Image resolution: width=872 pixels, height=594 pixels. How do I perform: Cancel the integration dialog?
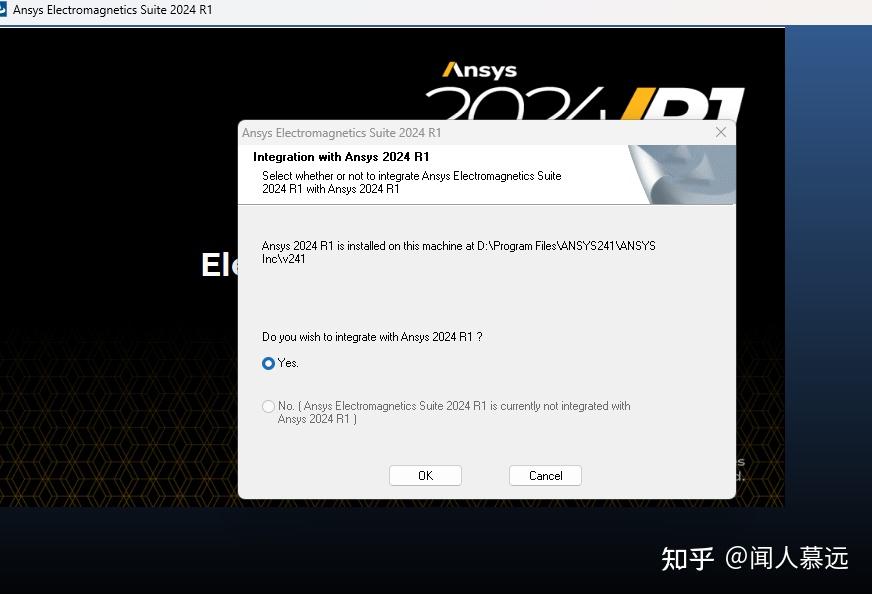[x=545, y=475]
